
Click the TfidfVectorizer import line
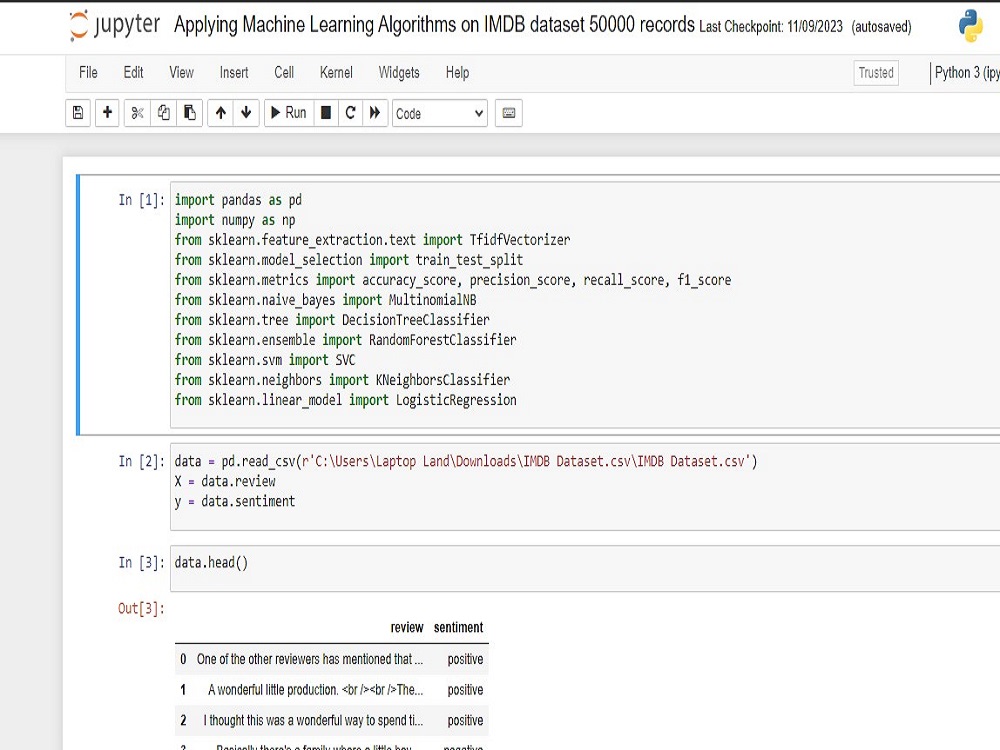[x=372, y=240]
